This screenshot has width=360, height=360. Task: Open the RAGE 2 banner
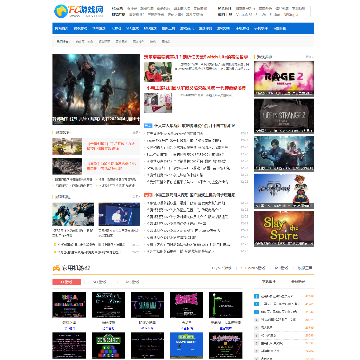click(284, 79)
